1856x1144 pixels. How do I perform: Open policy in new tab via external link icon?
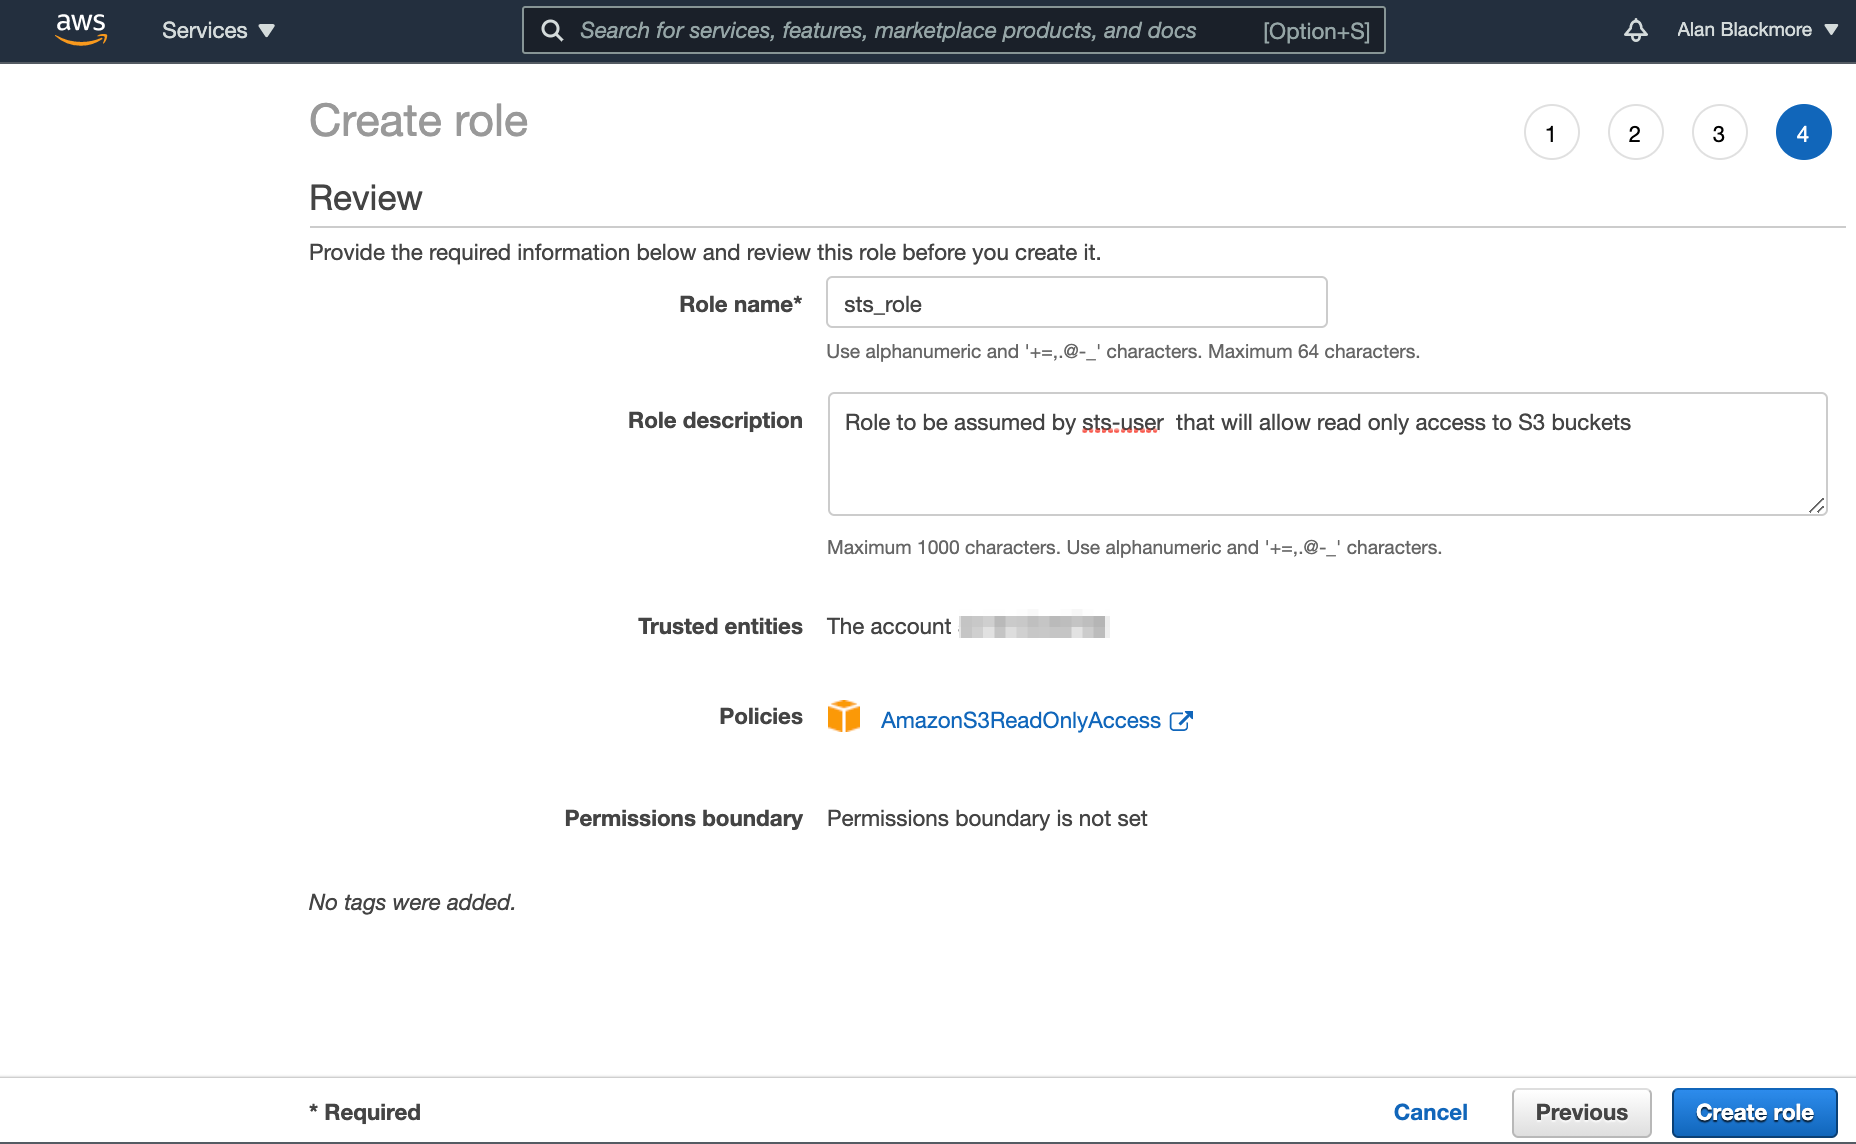pos(1182,720)
